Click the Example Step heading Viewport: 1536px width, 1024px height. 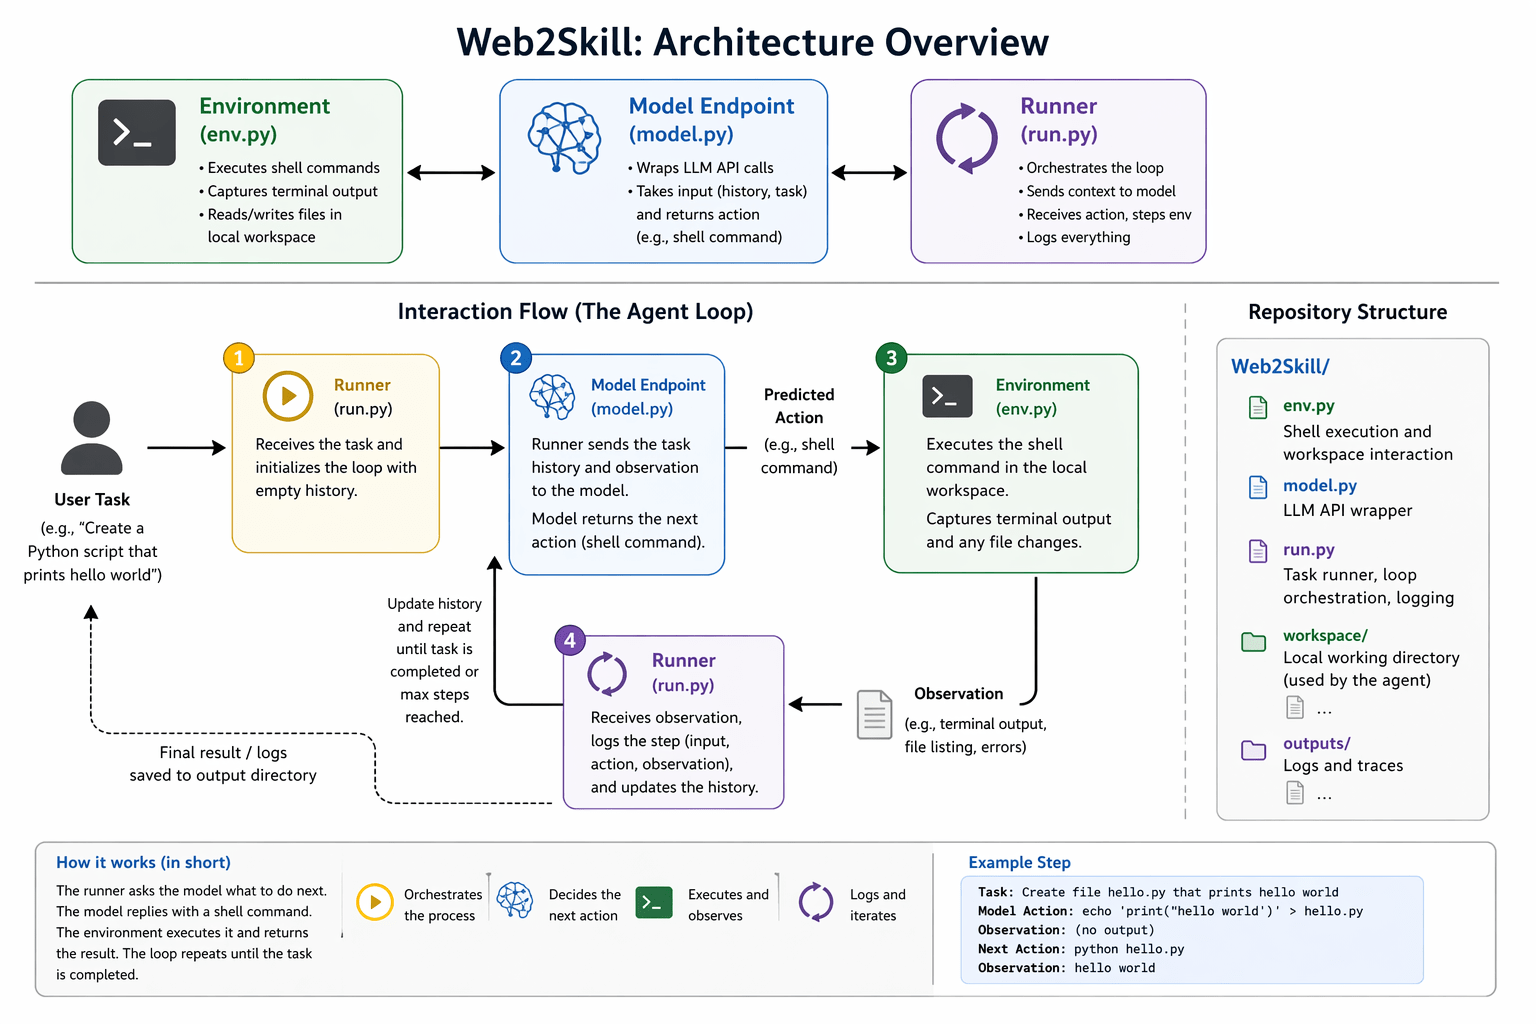coord(1019,862)
